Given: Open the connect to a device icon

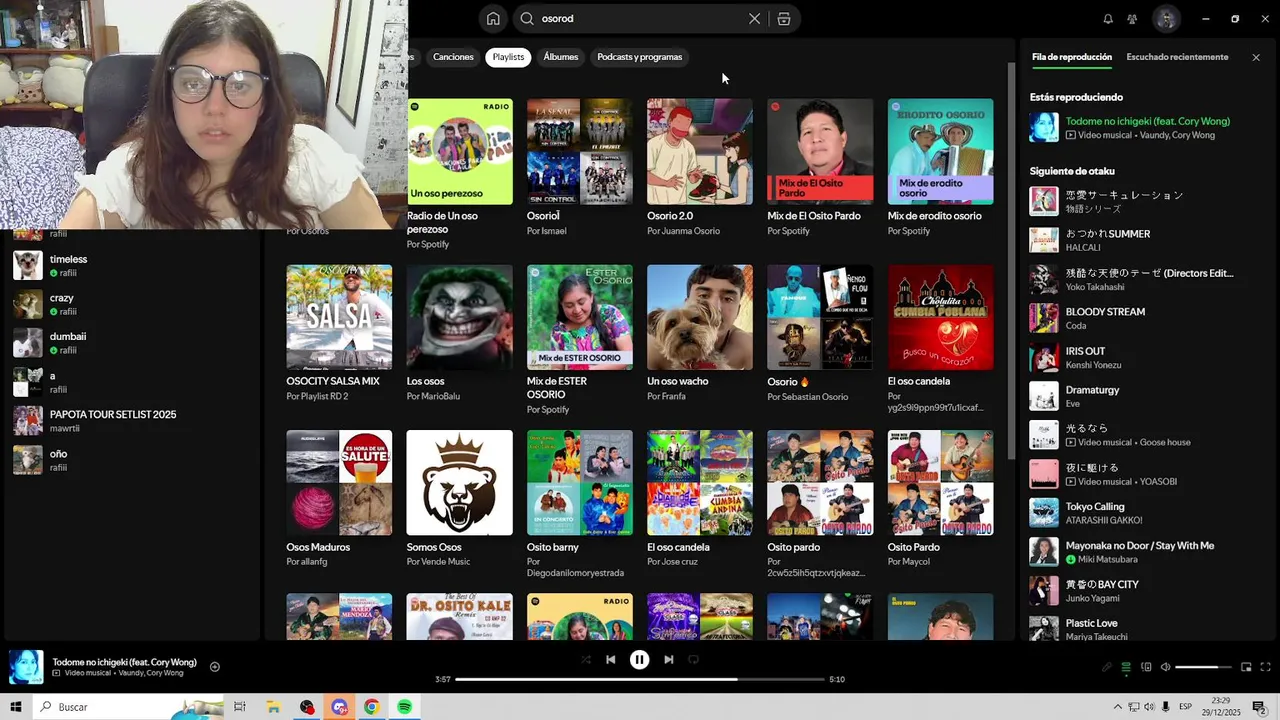Looking at the screenshot, I should pos(1146,667).
